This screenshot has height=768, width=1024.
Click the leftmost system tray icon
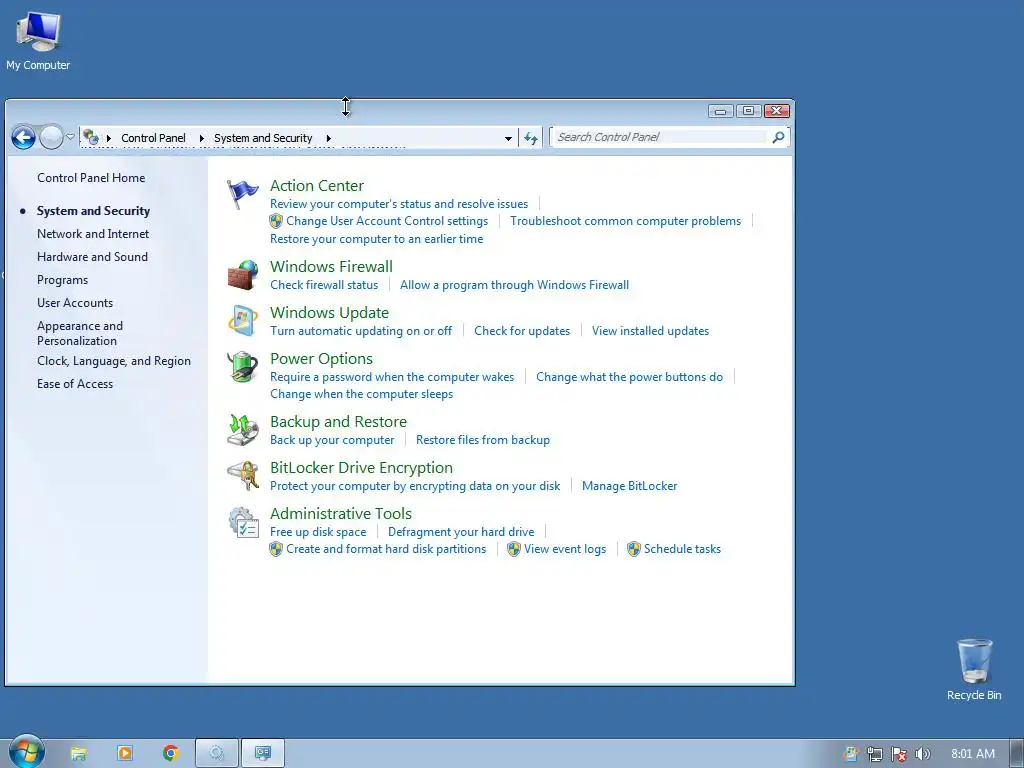[x=850, y=754]
